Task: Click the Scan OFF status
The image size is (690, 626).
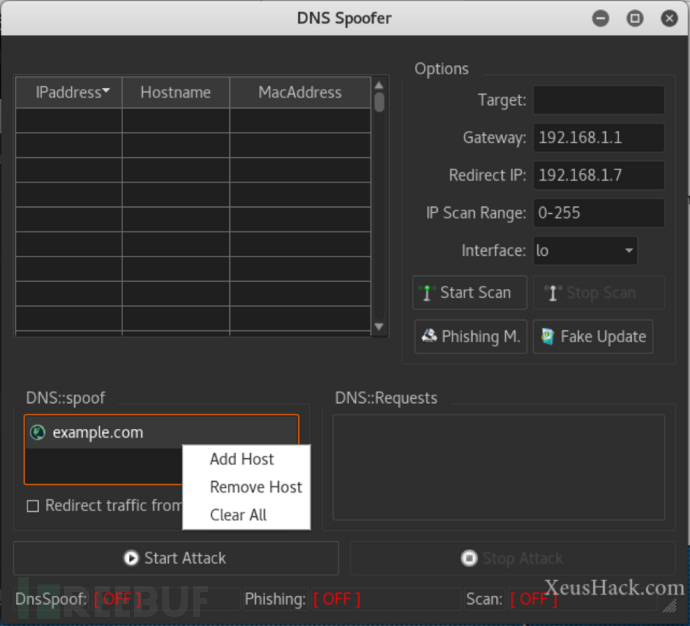Action: tap(533, 599)
